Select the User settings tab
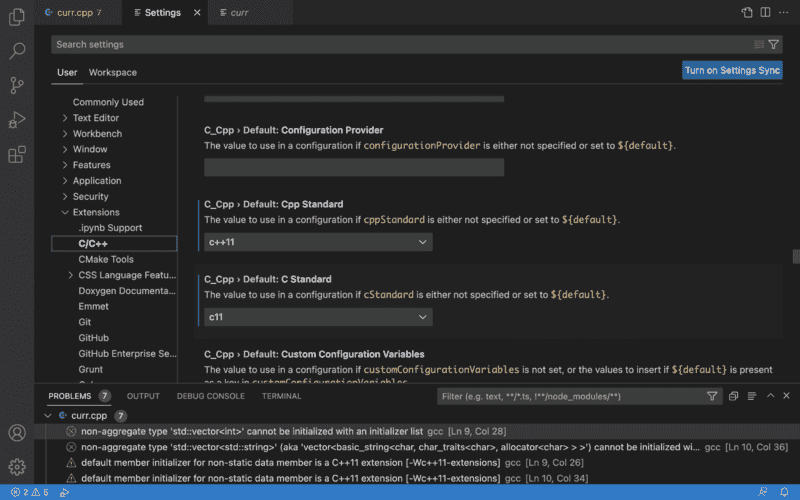800x500 pixels. click(x=67, y=72)
